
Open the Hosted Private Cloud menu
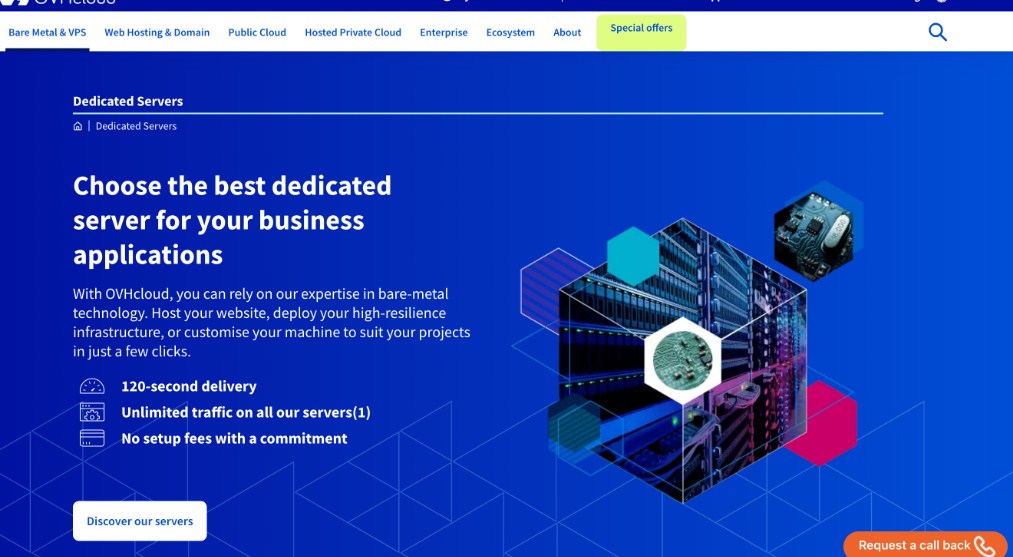[353, 32]
